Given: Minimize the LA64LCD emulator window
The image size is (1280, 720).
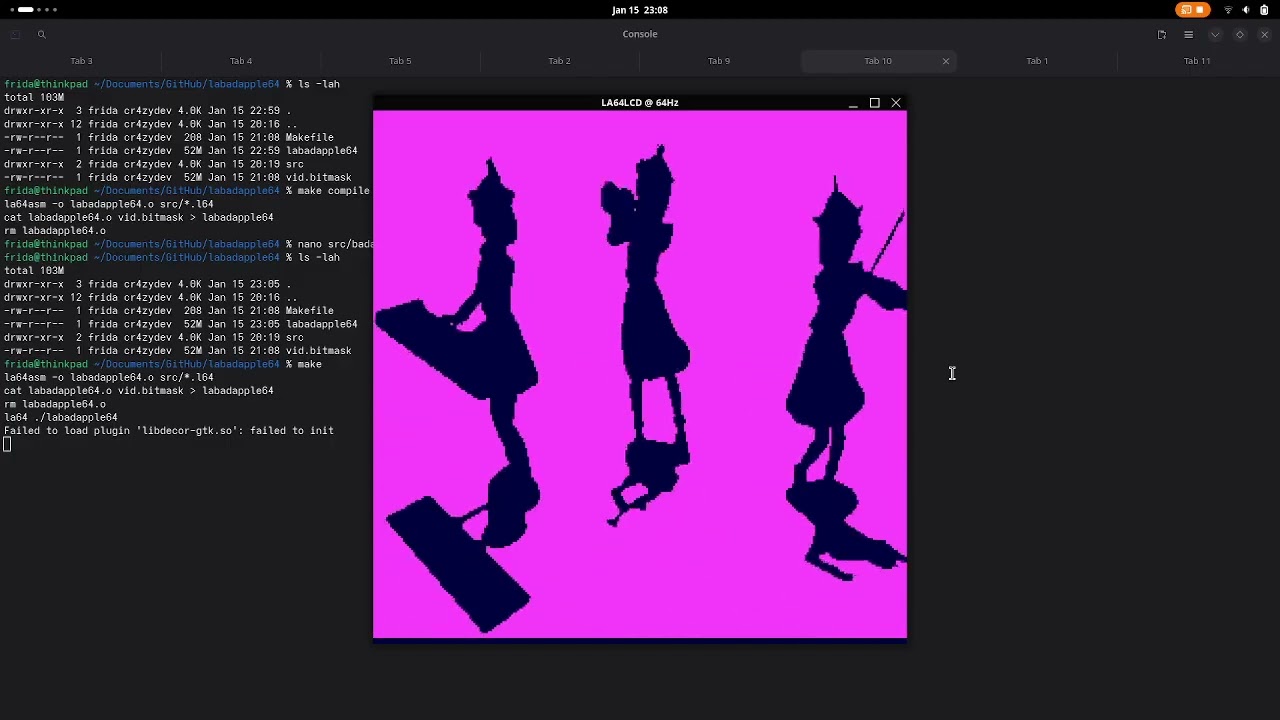Looking at the screenshot, I should (x=853, y=103).
